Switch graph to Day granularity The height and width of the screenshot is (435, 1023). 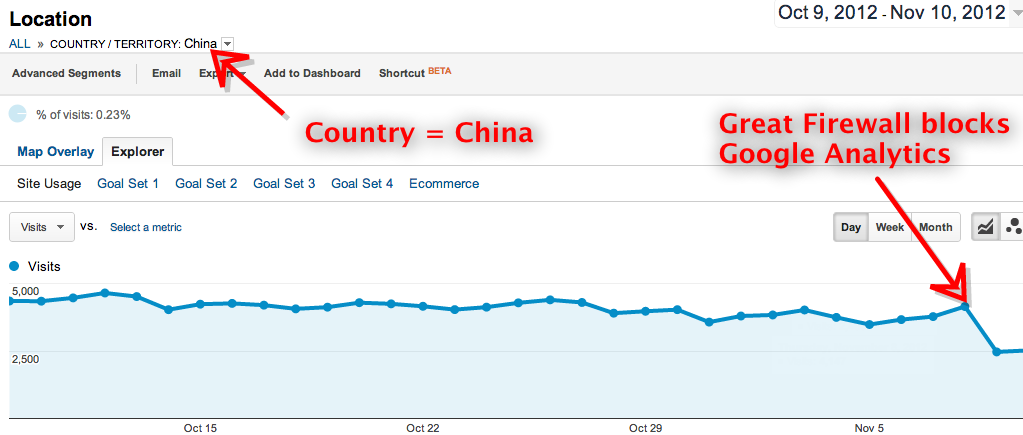pyautogui.click(x=851, y=227)
